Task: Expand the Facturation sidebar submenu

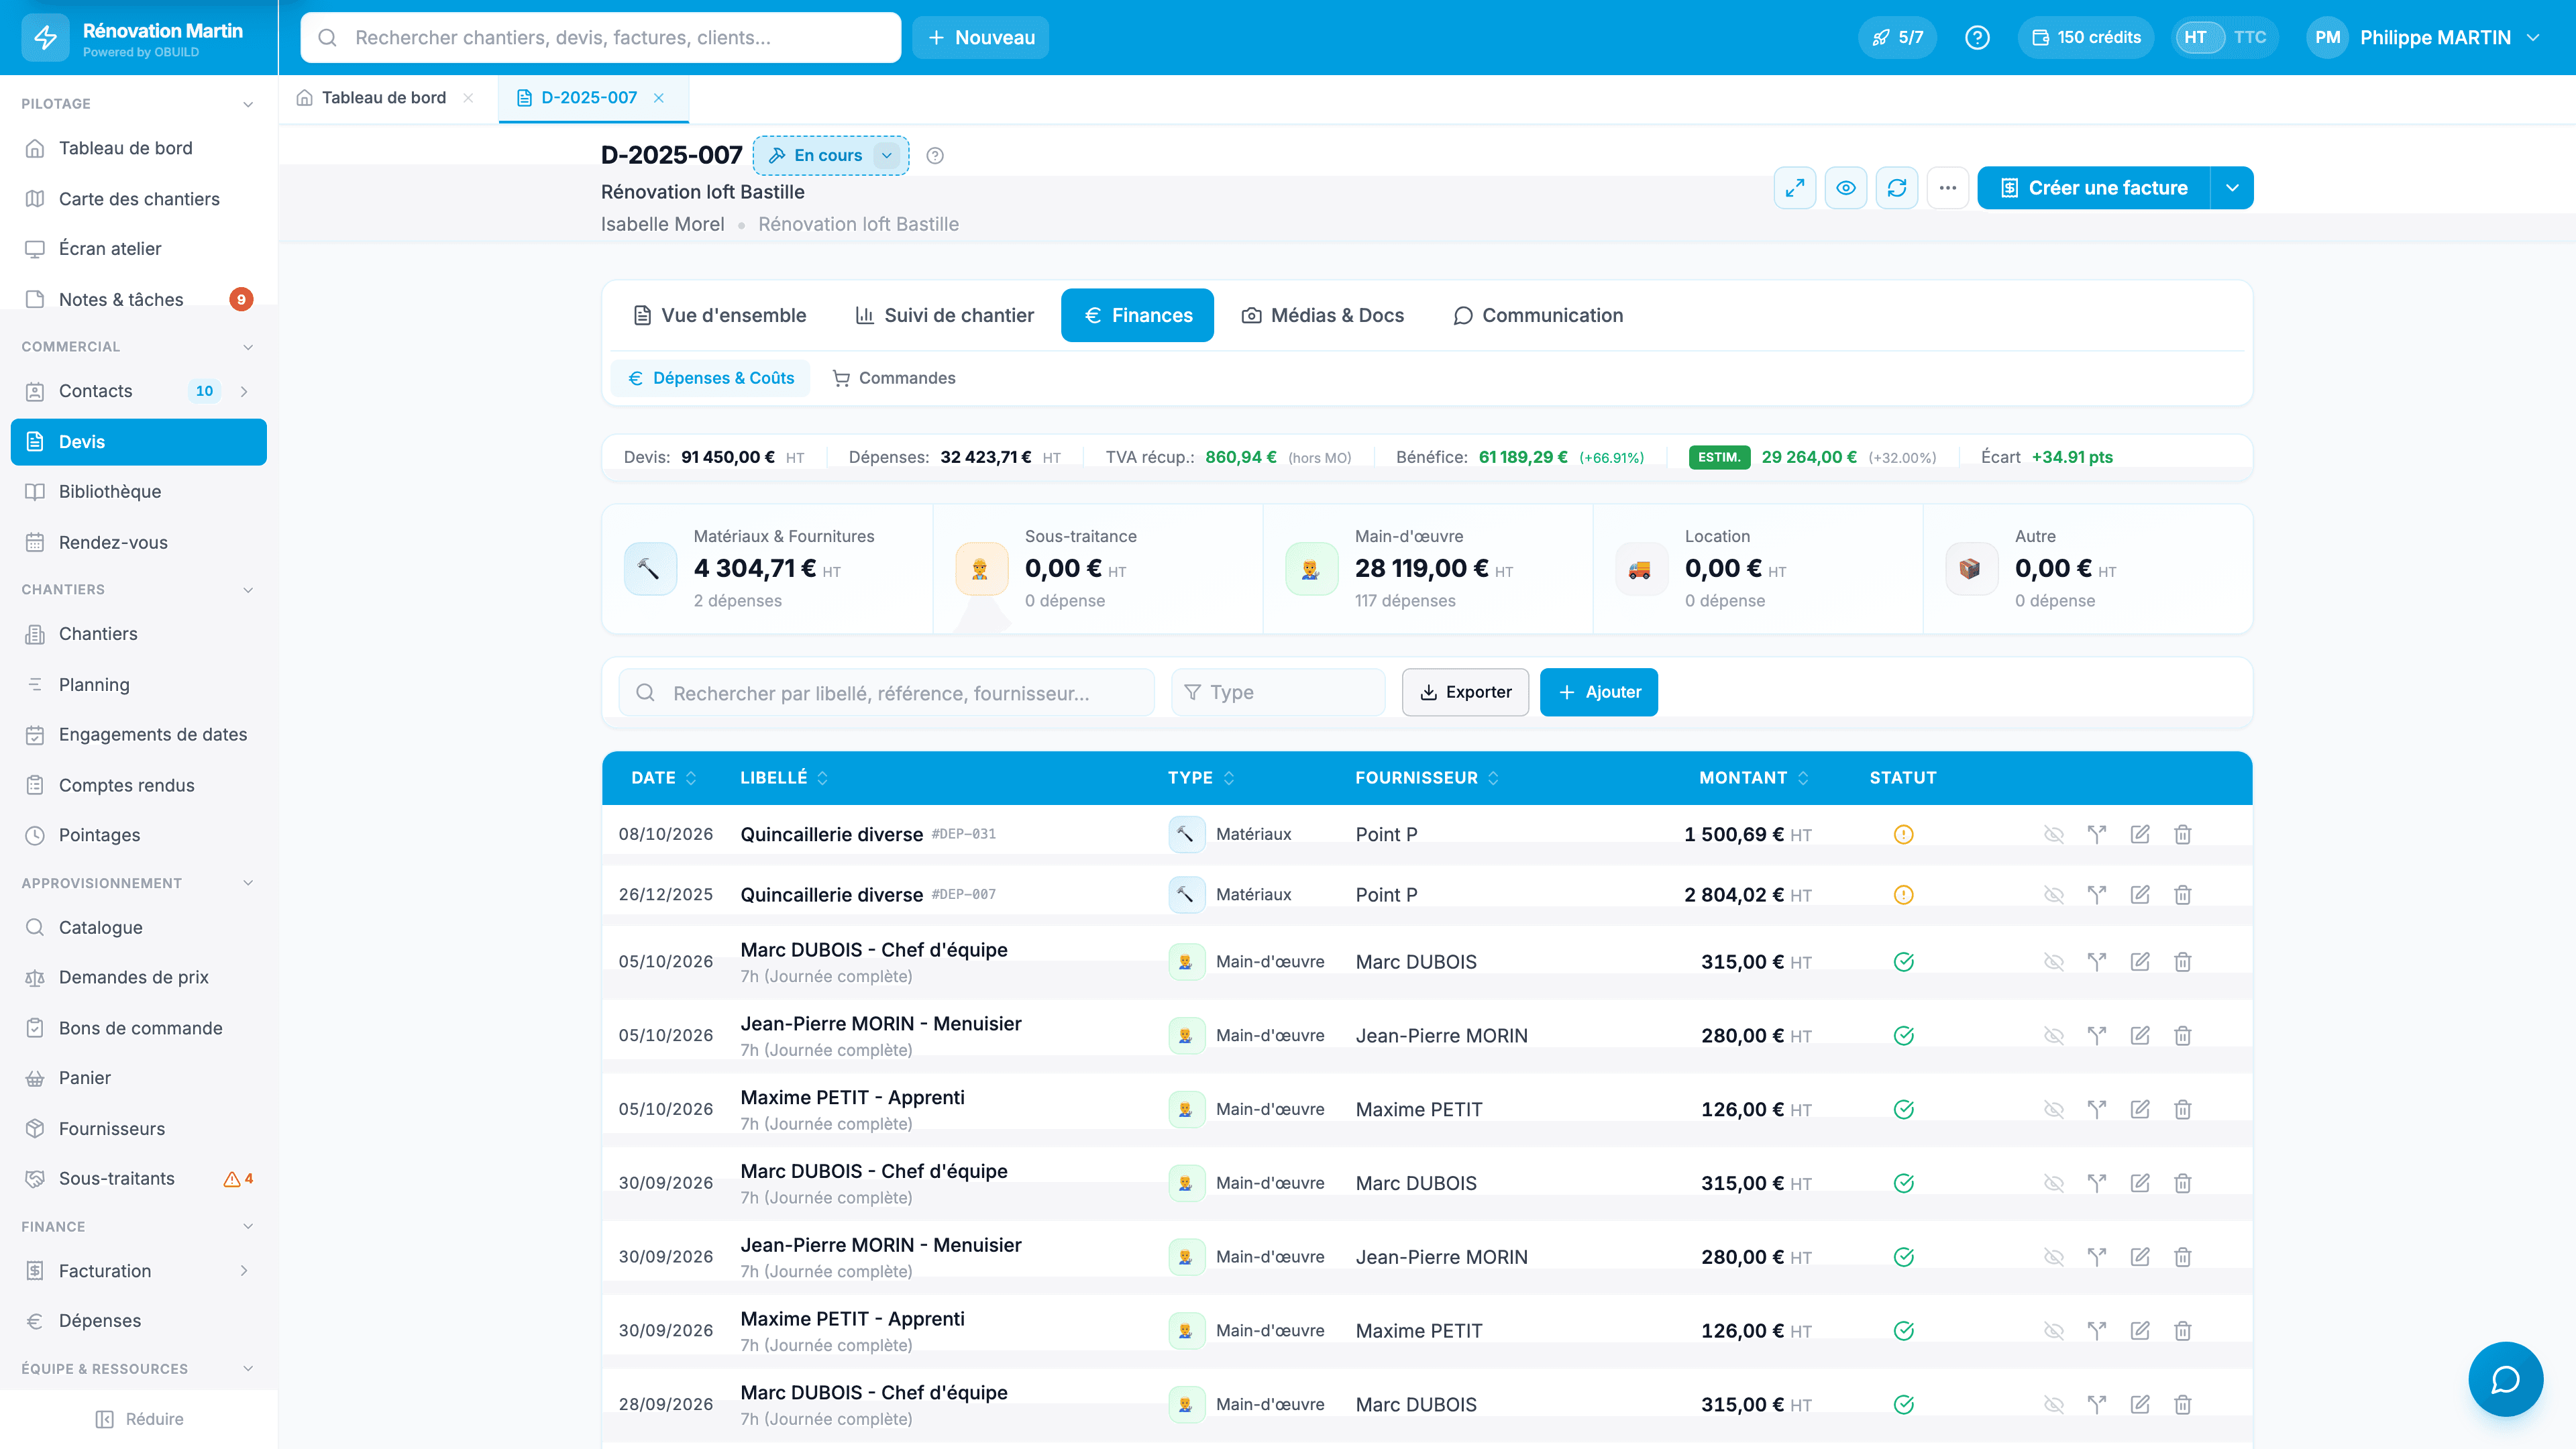Action: (x=244, y=1271)
